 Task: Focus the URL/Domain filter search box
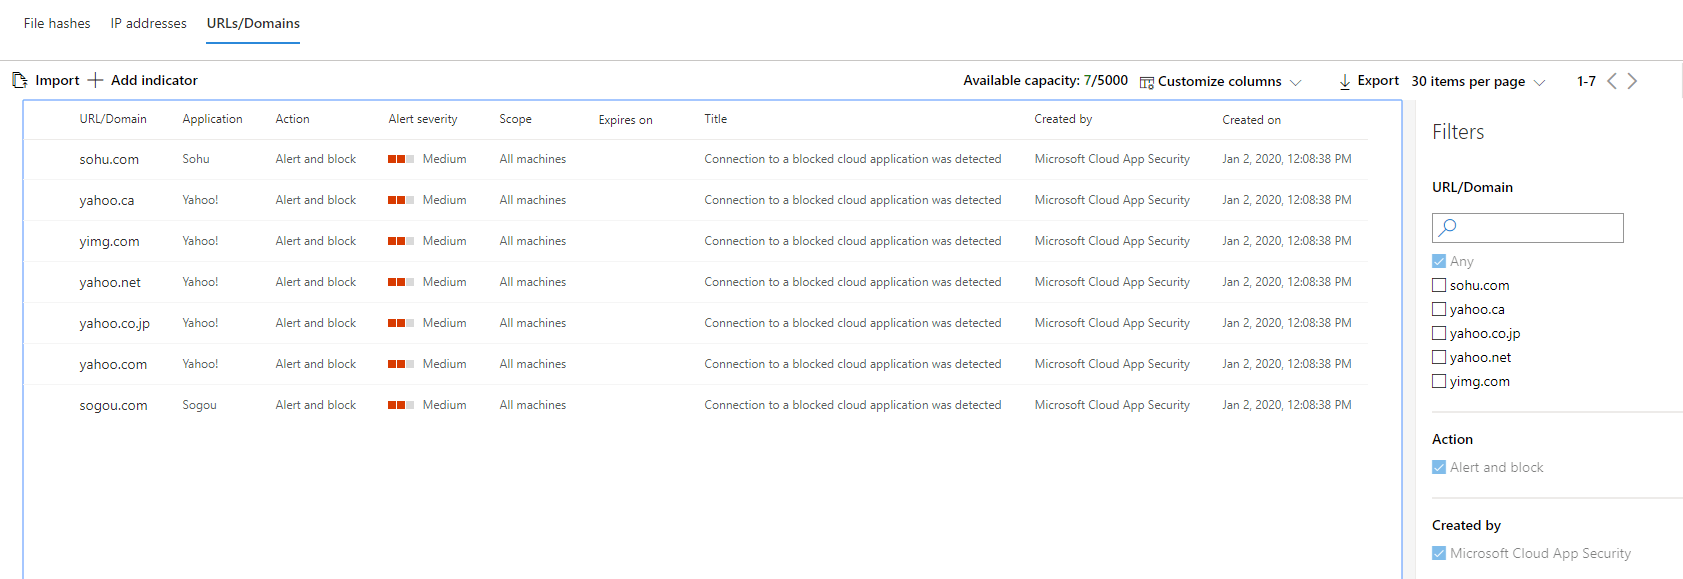(1527, 228)
